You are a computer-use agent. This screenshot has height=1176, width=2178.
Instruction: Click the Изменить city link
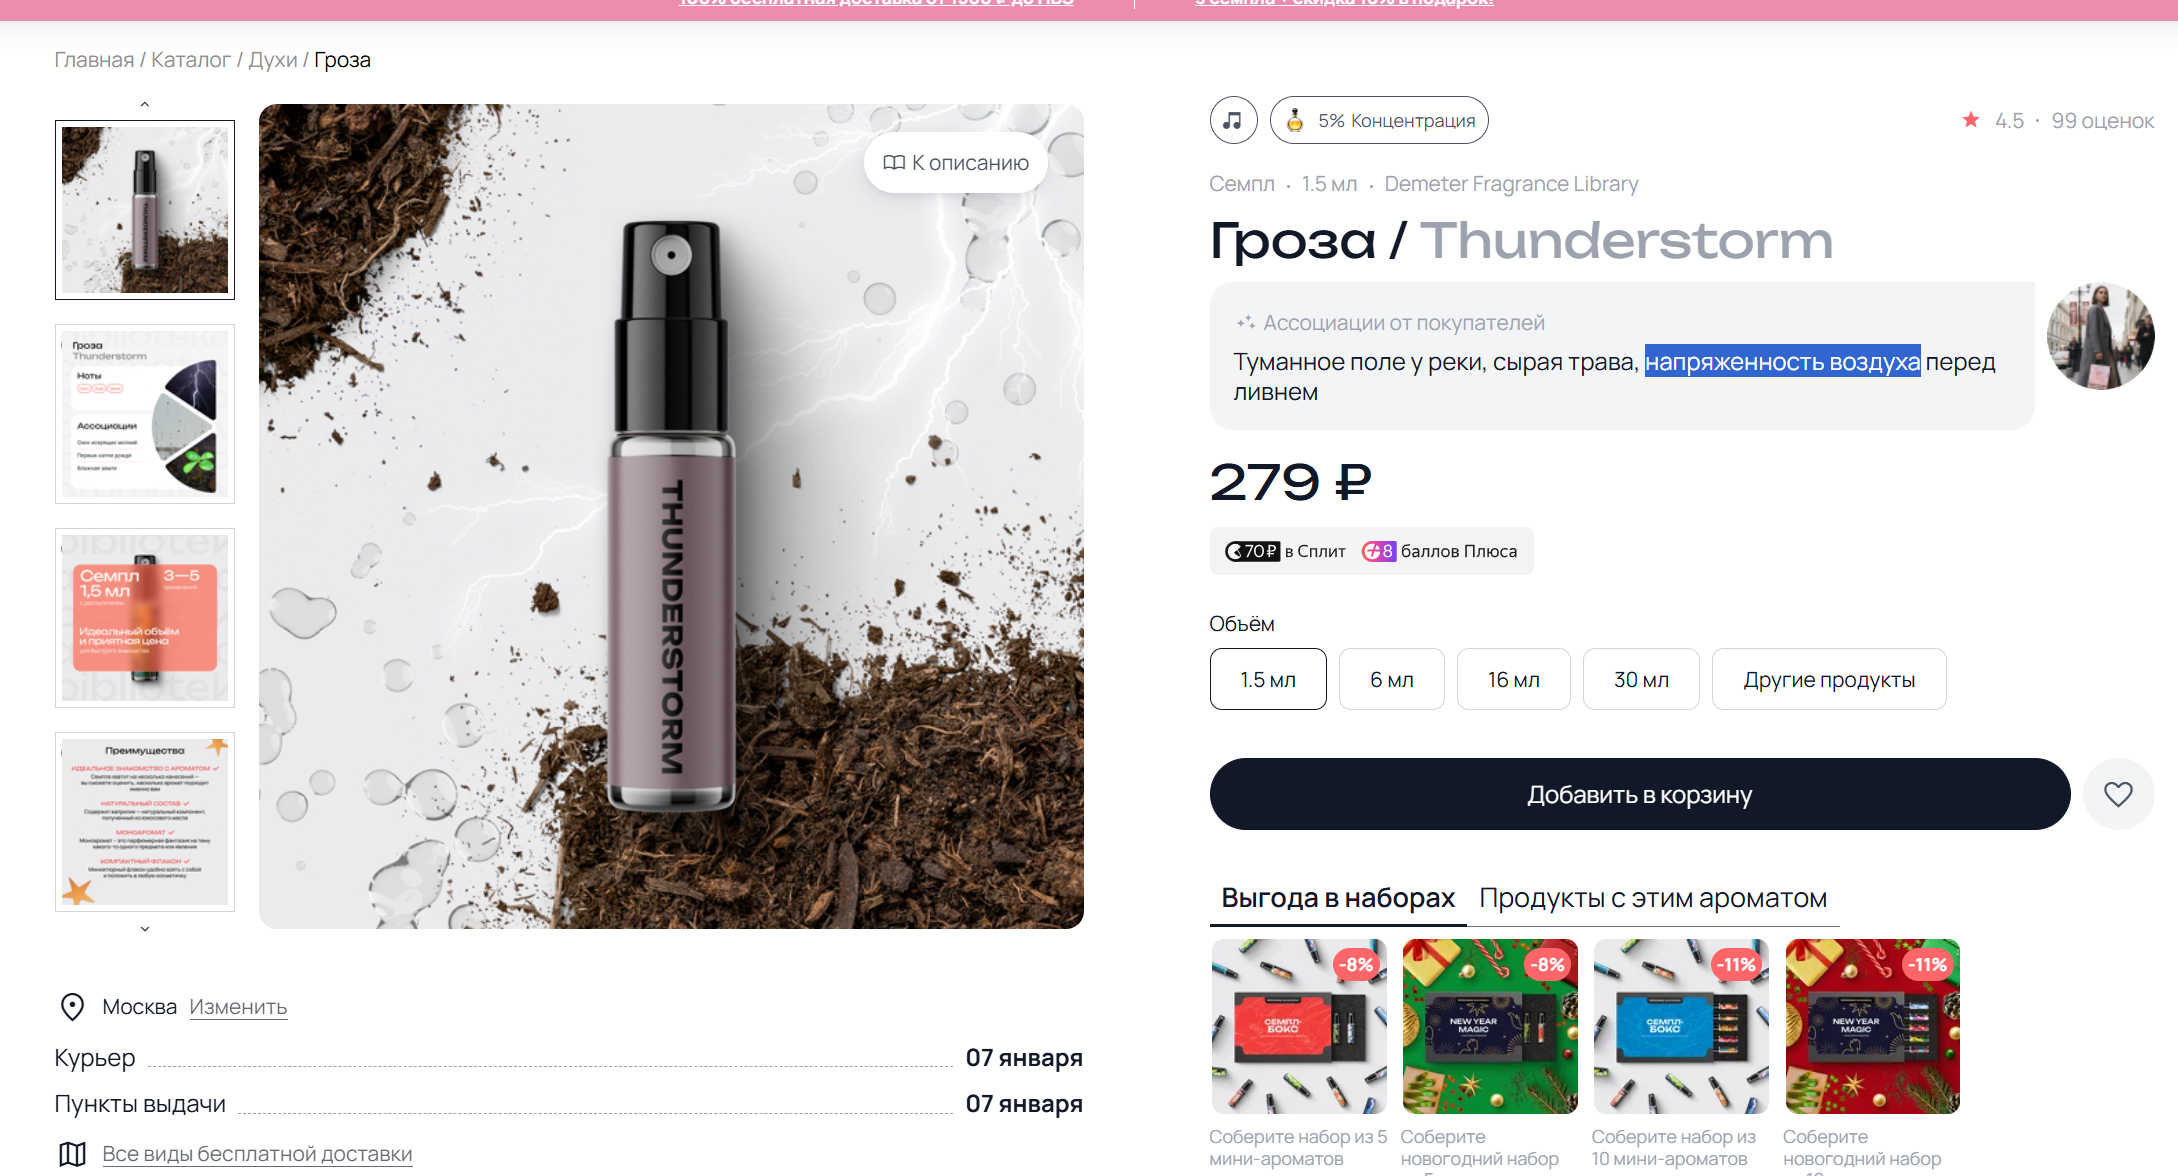[x=238, y=1007]
